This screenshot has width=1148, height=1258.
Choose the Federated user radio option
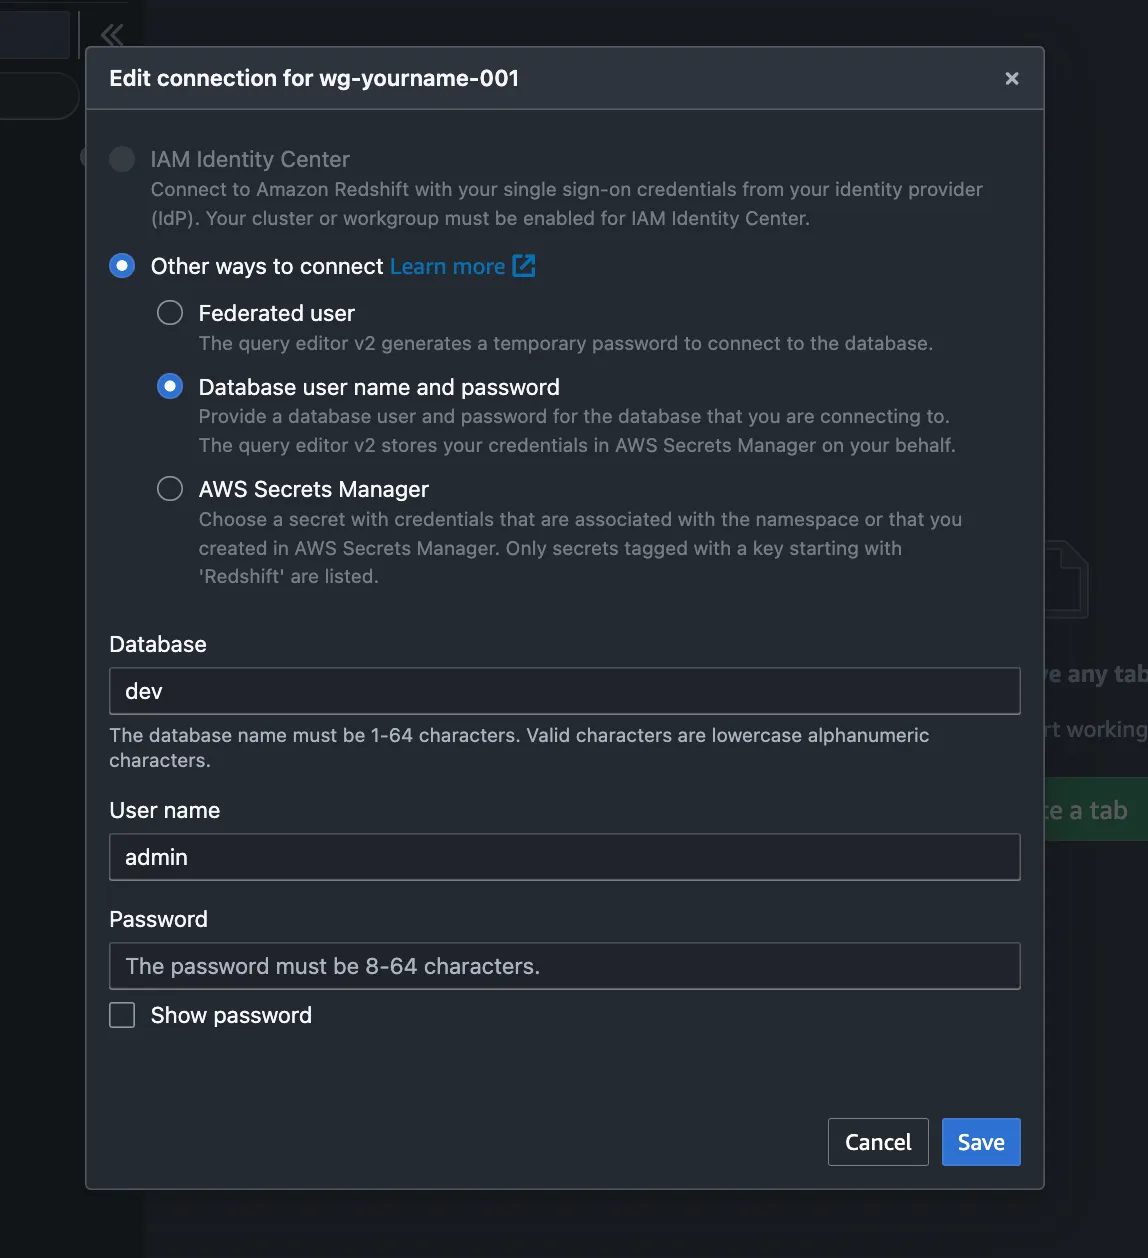(x=170, y=313)
